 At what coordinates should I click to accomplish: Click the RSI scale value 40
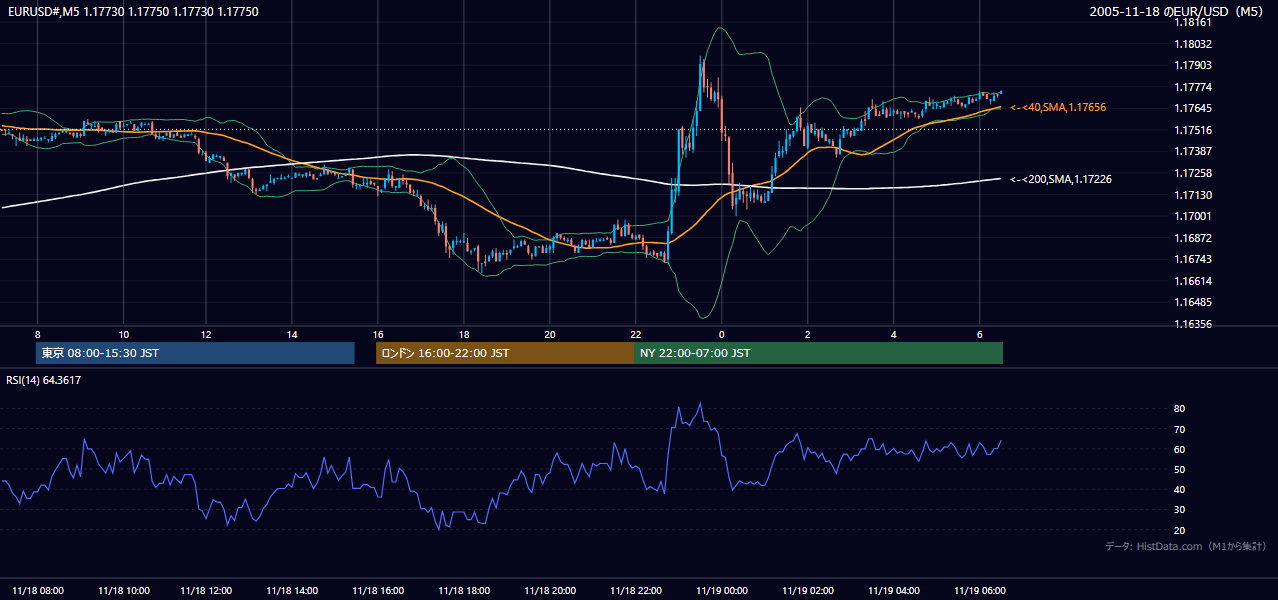[x=1179, y=489]
